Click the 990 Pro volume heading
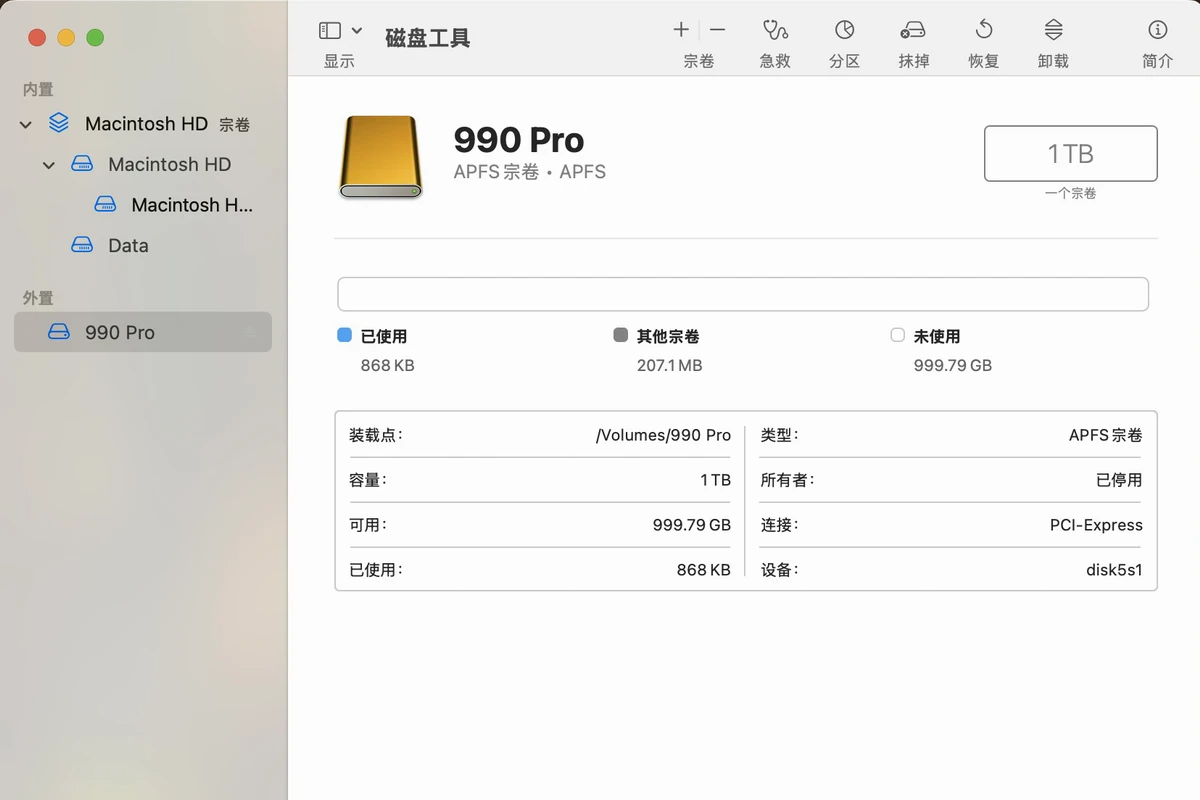This screenshot has width=1200, height=800. [x=519, y=140]
